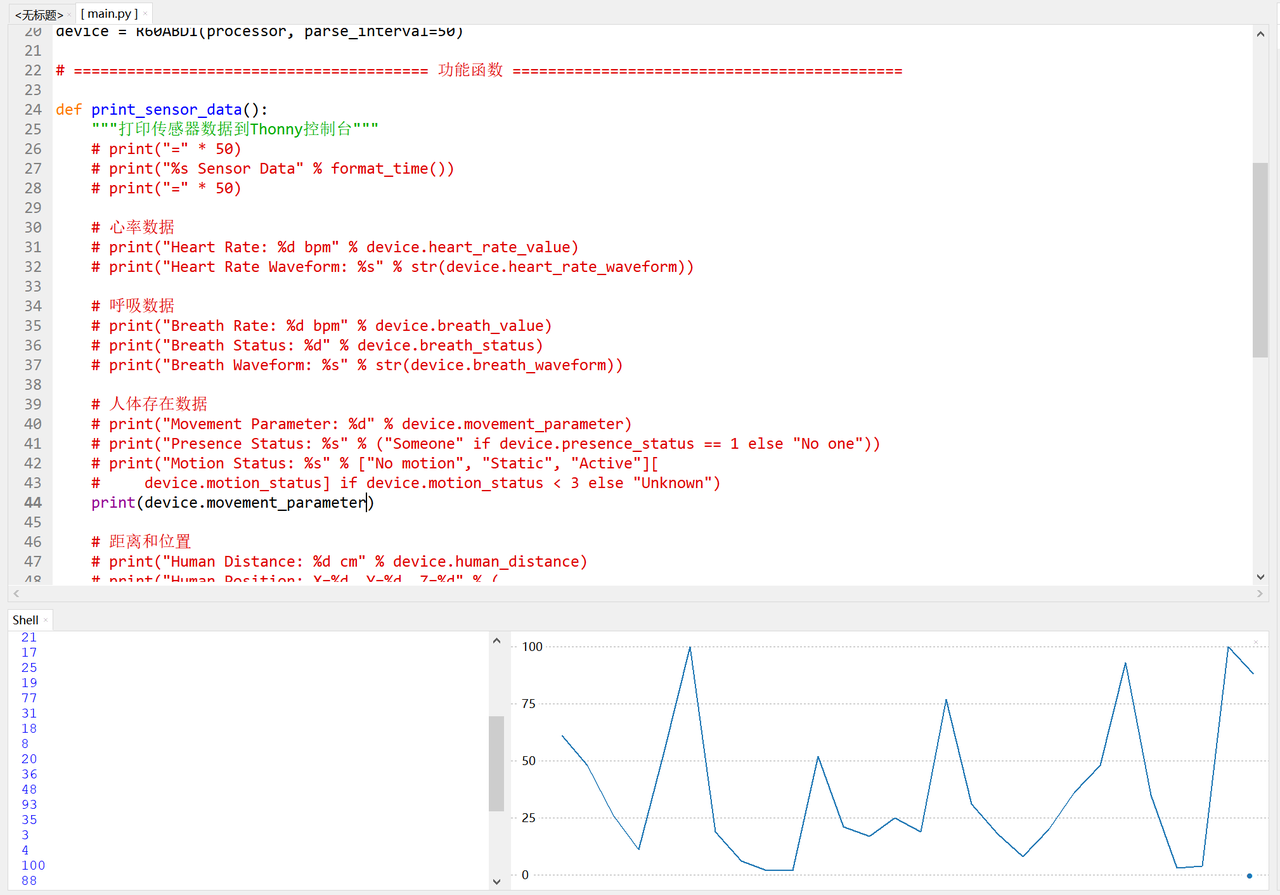Viewport: 1280px width, 895px height.
Task: Click the 100 axis label in plotter
Action: [532, 647]
